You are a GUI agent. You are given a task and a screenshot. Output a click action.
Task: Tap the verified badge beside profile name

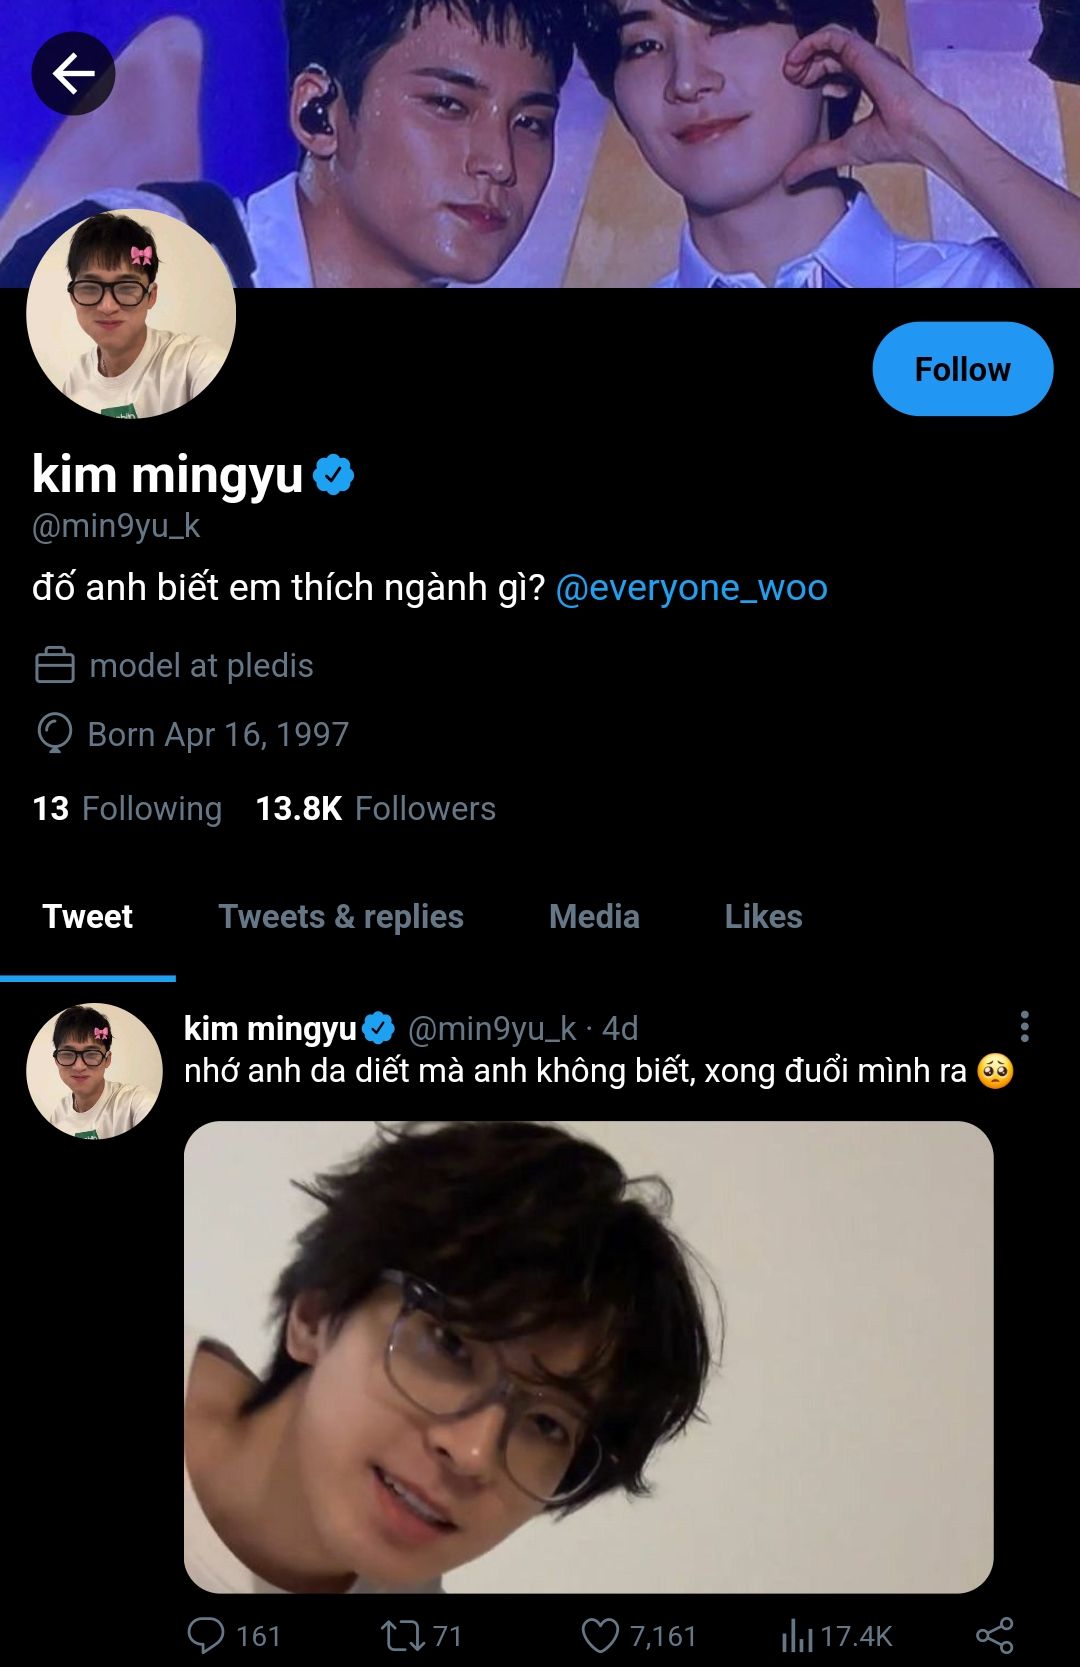pyautogui.click(x=334, y=475)
